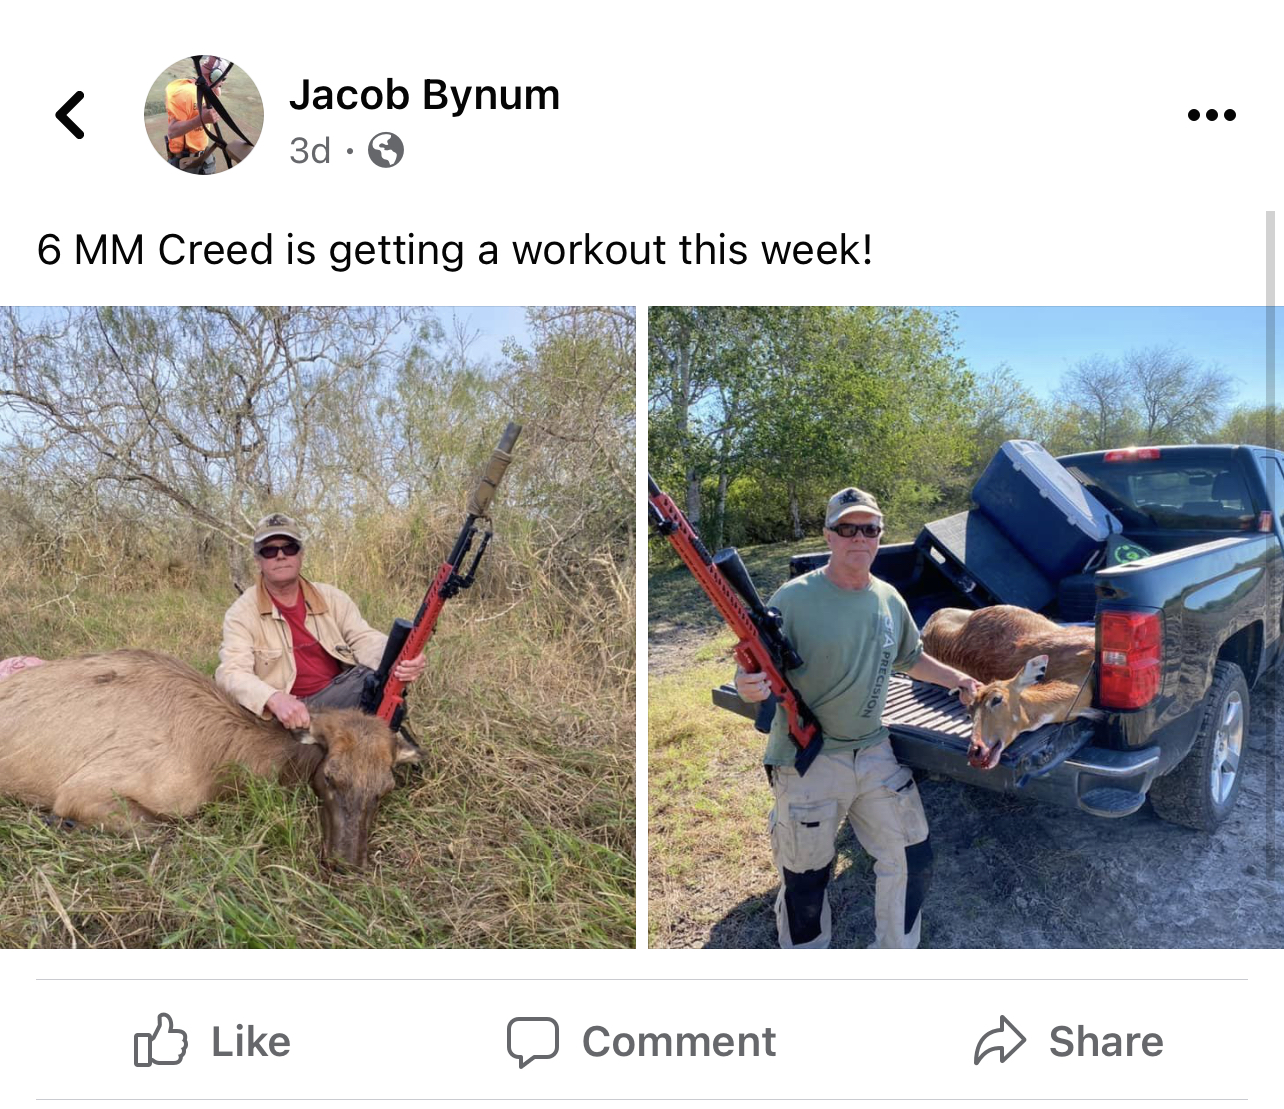Click the thumbs-up Like icon
The height and width of the screenshot is (1109, 1284).
[x=161, y=1041]
